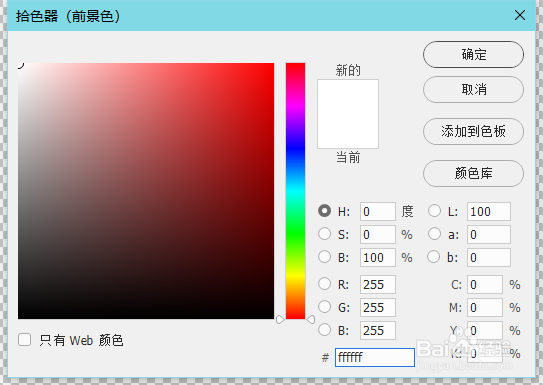Enable 只有 Web 颜色 checkbox
This screenshot has height=385, width=543.
(x=25, y=340)
